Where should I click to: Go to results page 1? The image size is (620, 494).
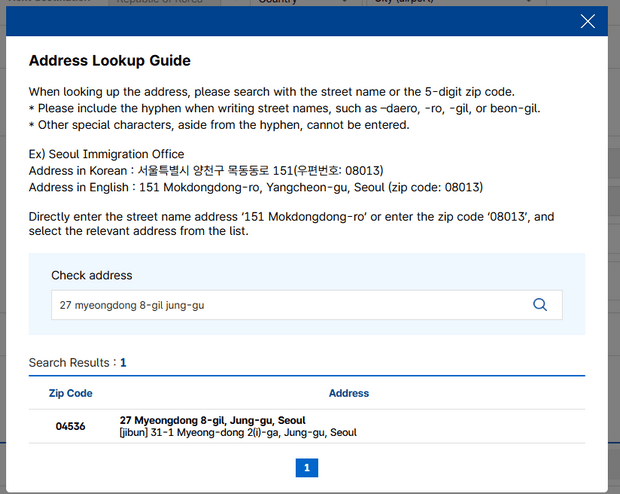pyautogui.click(x=306, y=467)
